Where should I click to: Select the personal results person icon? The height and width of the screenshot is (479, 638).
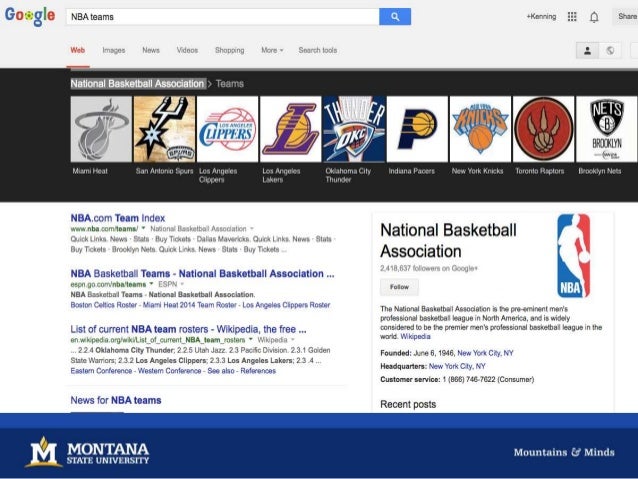(x=587, y=50)
